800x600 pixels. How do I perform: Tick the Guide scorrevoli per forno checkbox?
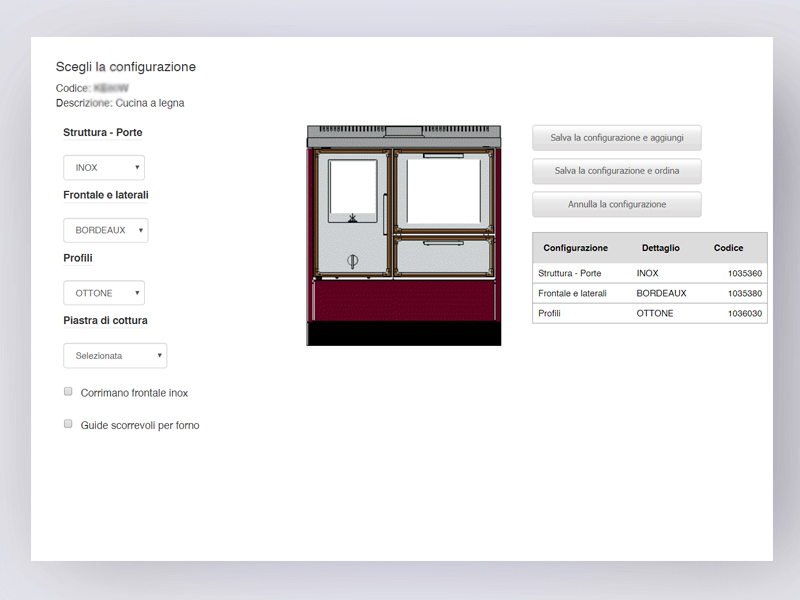point(69,424)
